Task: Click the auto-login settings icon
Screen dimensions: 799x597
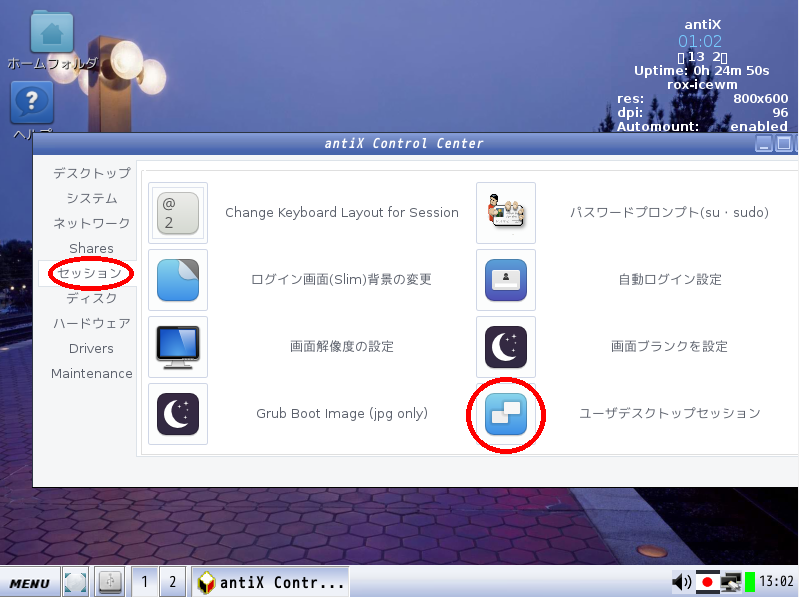Action: coord(505,280)
